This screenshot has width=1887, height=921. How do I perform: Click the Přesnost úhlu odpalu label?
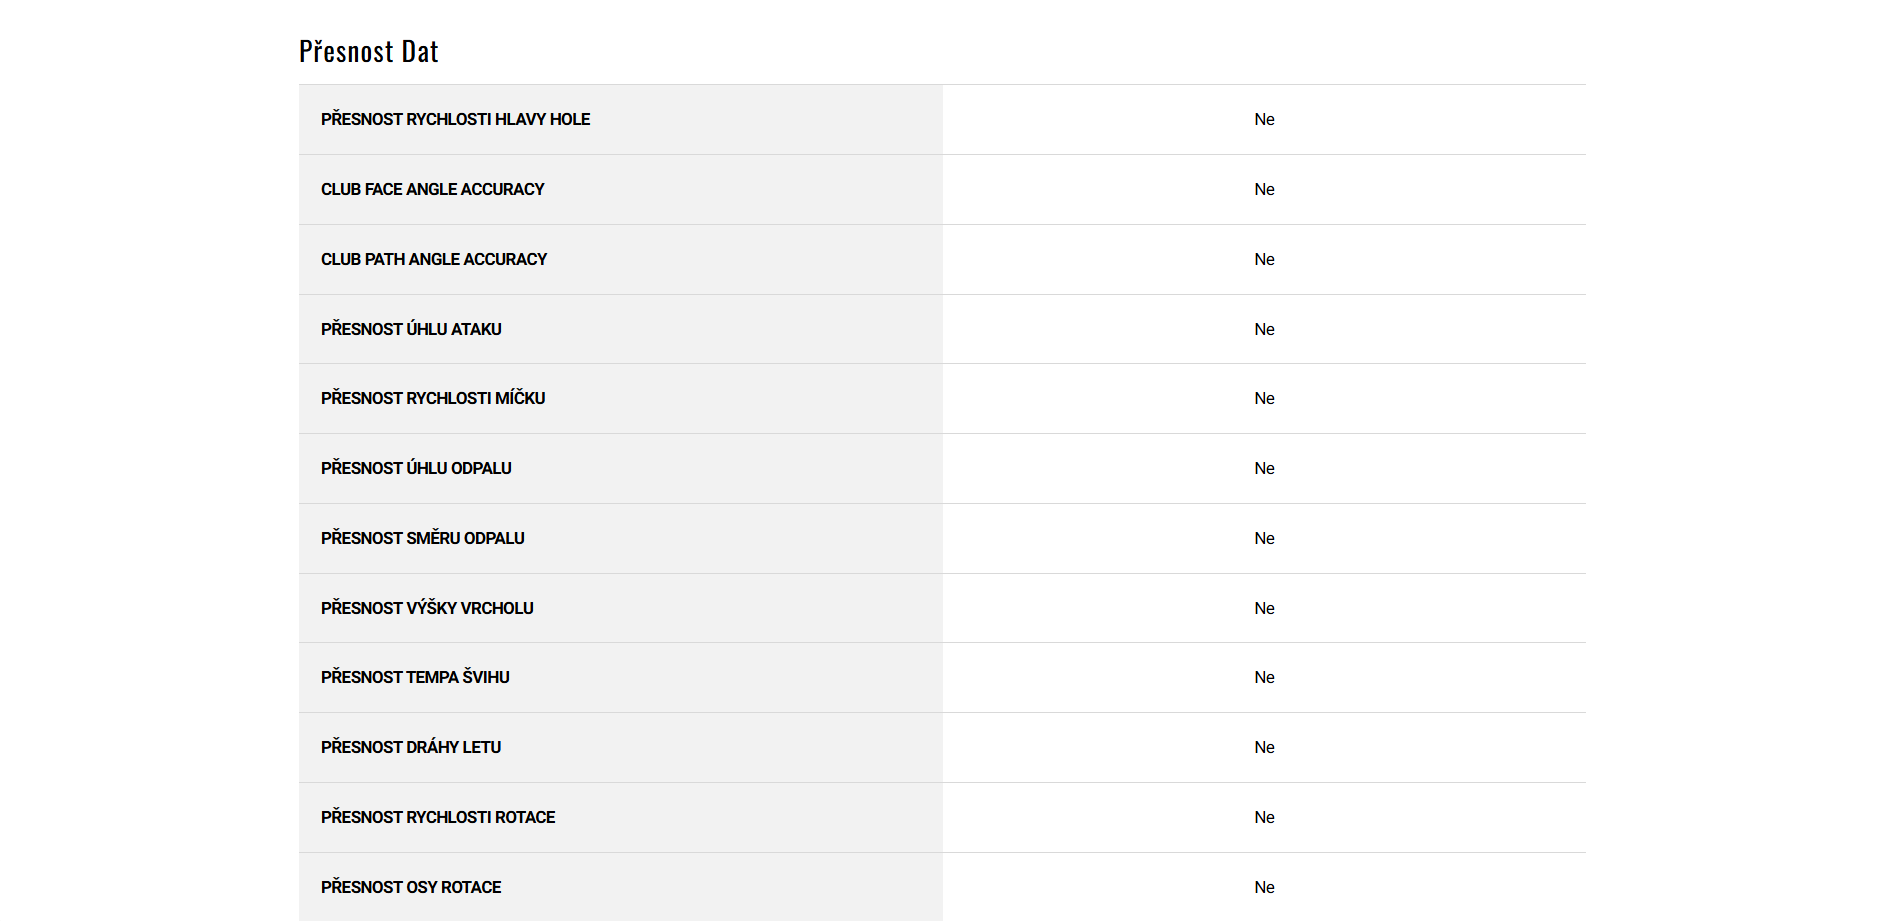pyautogui.click(x=416, y=468)
